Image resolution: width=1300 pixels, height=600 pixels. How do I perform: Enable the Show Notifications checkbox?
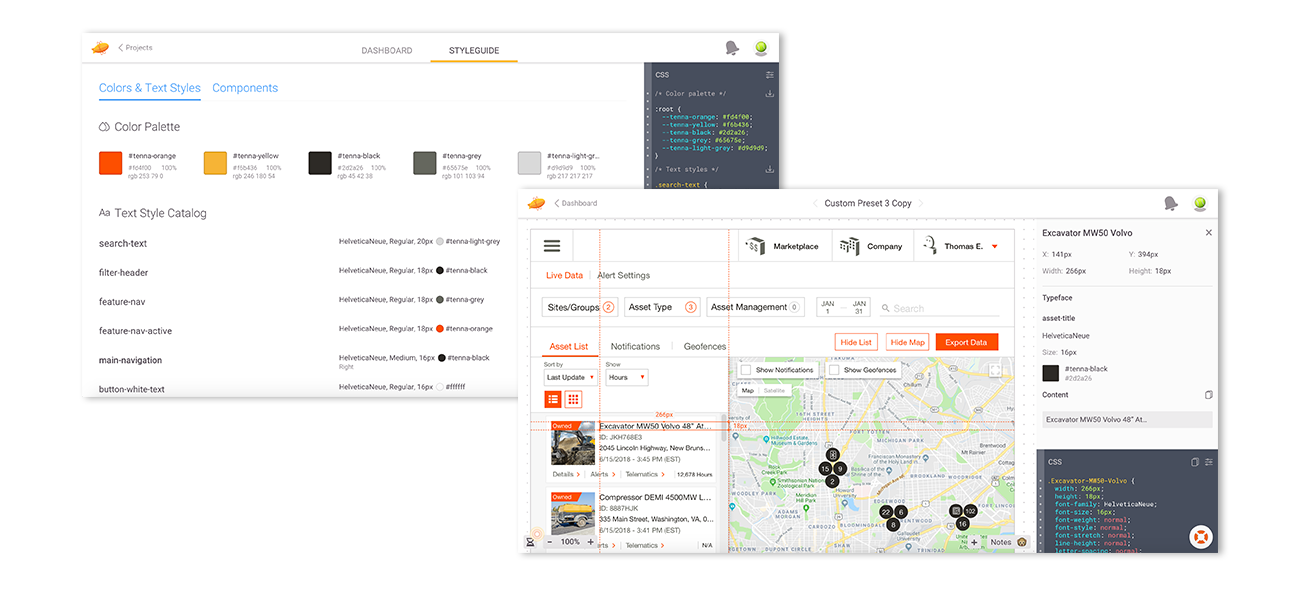pyautogui.click(x=746, y=370)
